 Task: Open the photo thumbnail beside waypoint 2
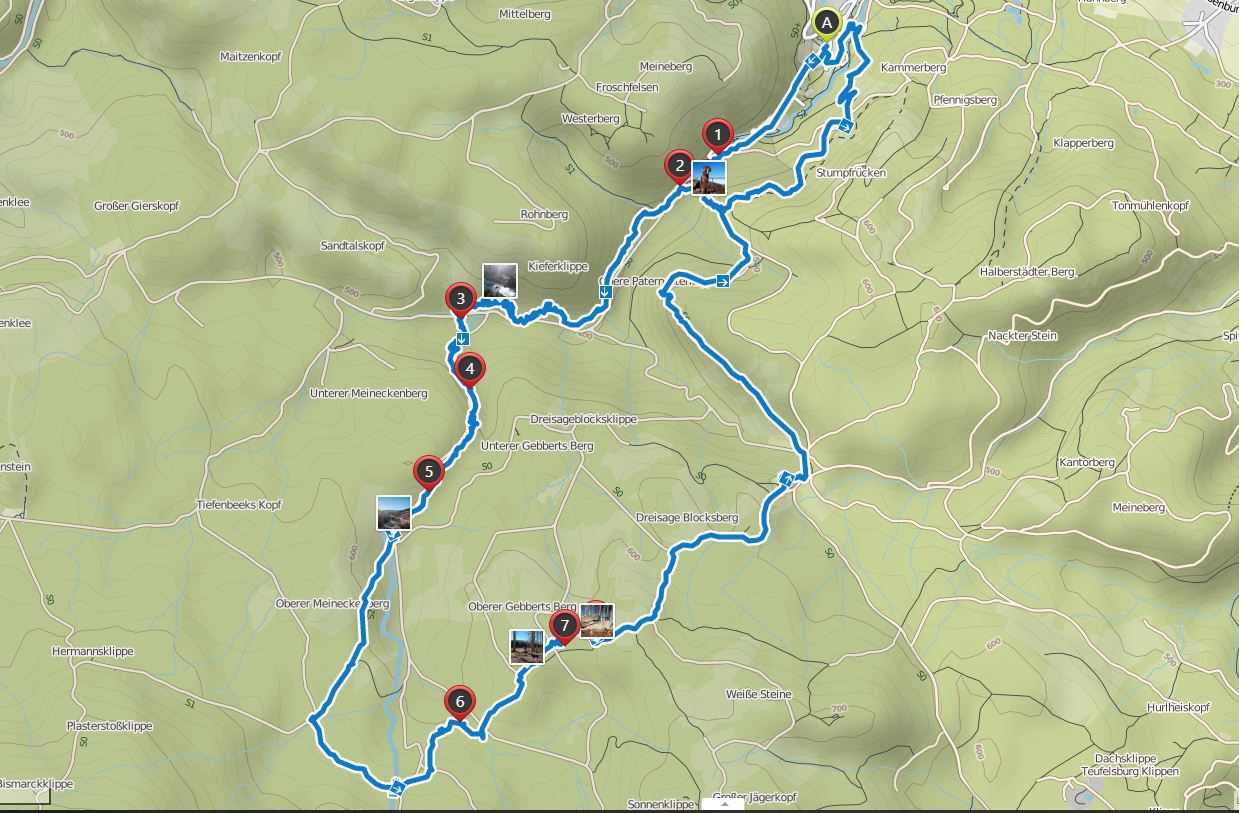point(709,177)
